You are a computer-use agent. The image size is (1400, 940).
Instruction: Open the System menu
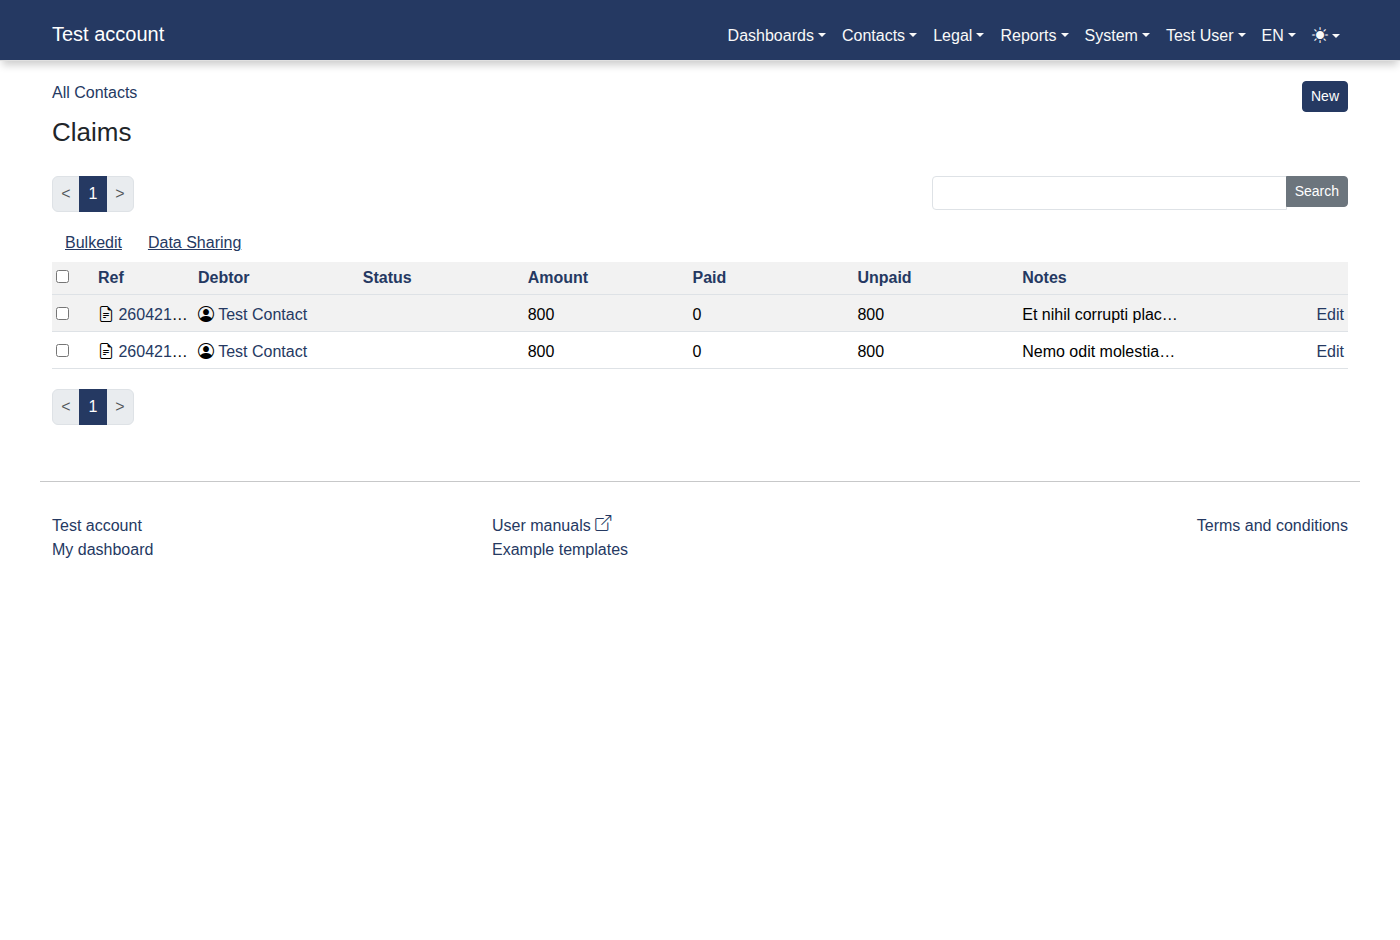1116,35
